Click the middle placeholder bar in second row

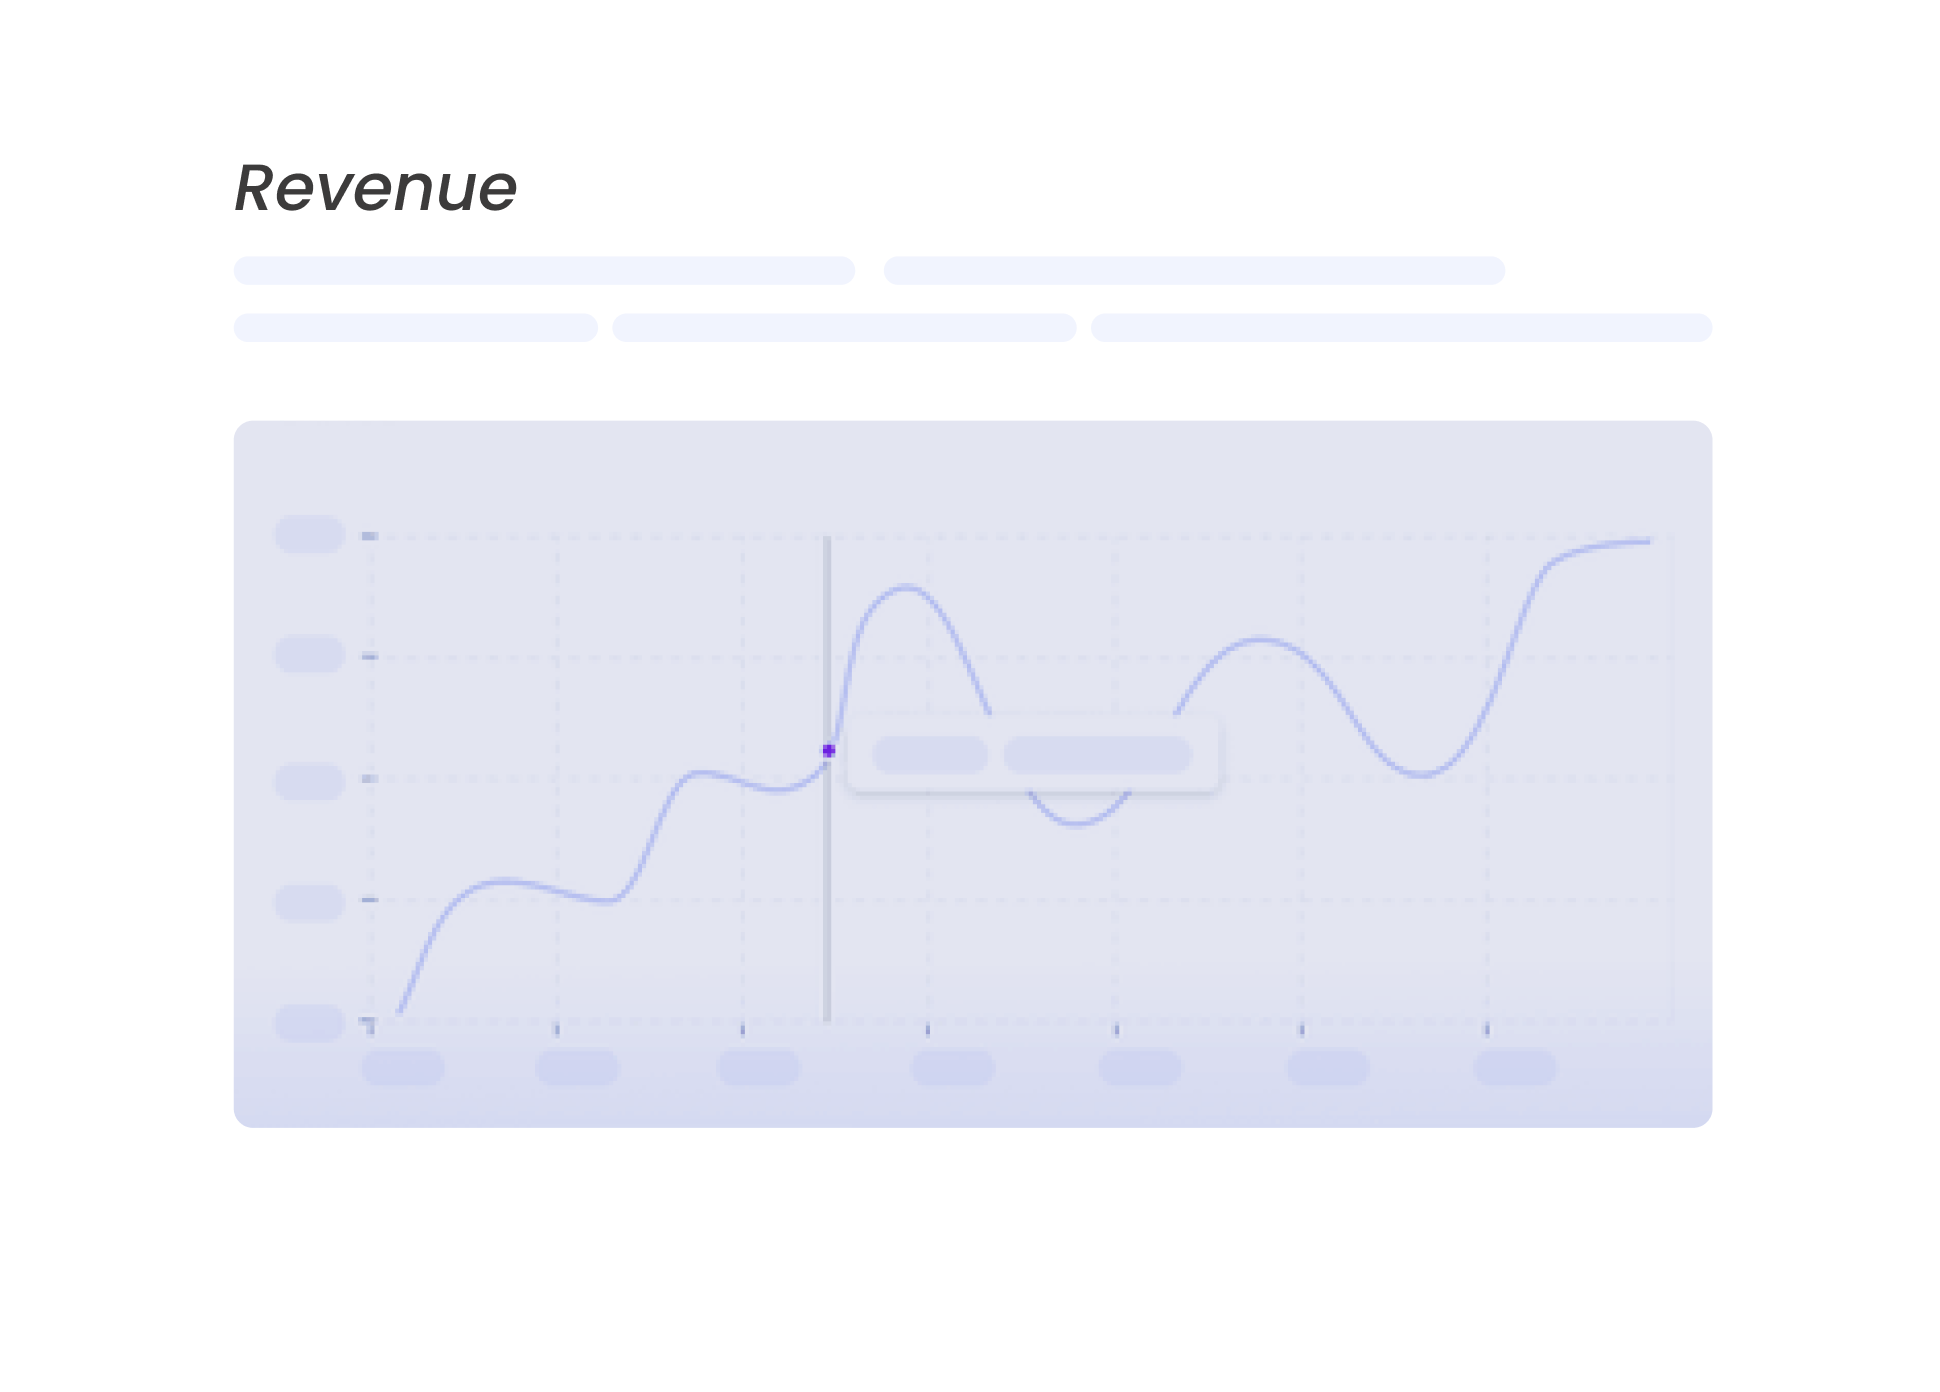point(844,327)
